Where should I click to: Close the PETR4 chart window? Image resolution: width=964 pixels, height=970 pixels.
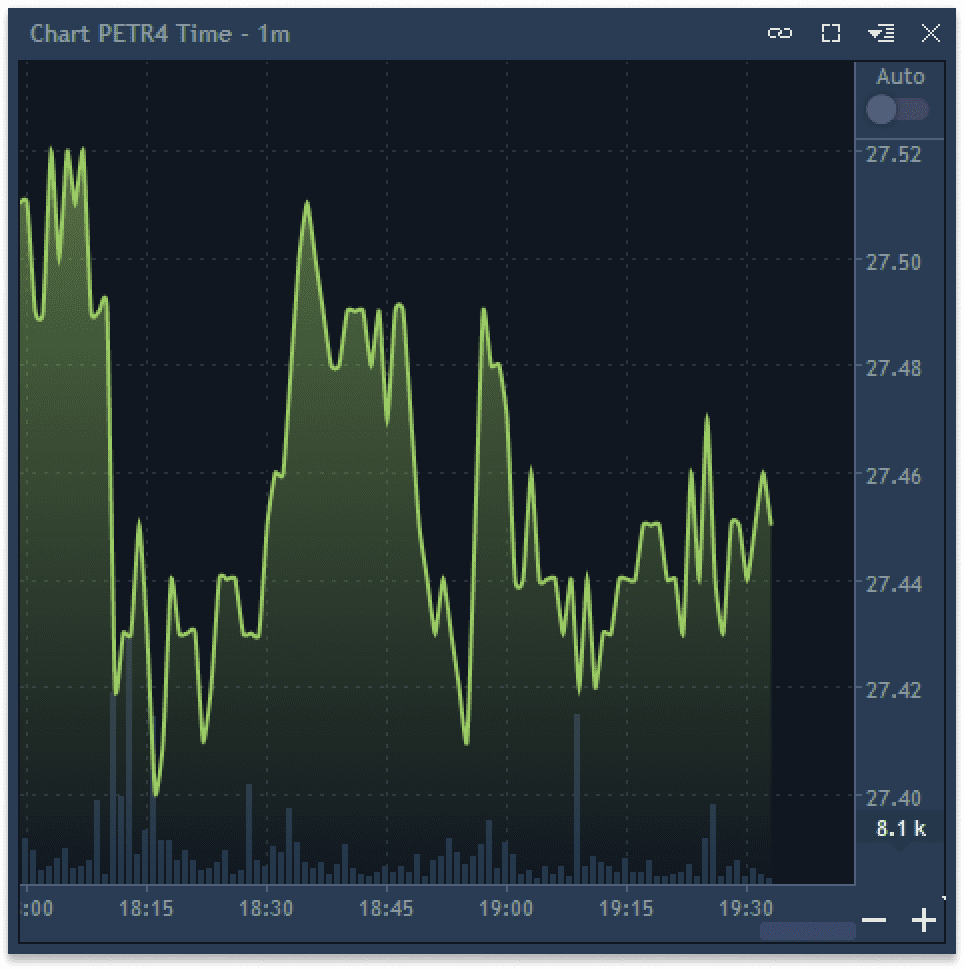point(929,33)
